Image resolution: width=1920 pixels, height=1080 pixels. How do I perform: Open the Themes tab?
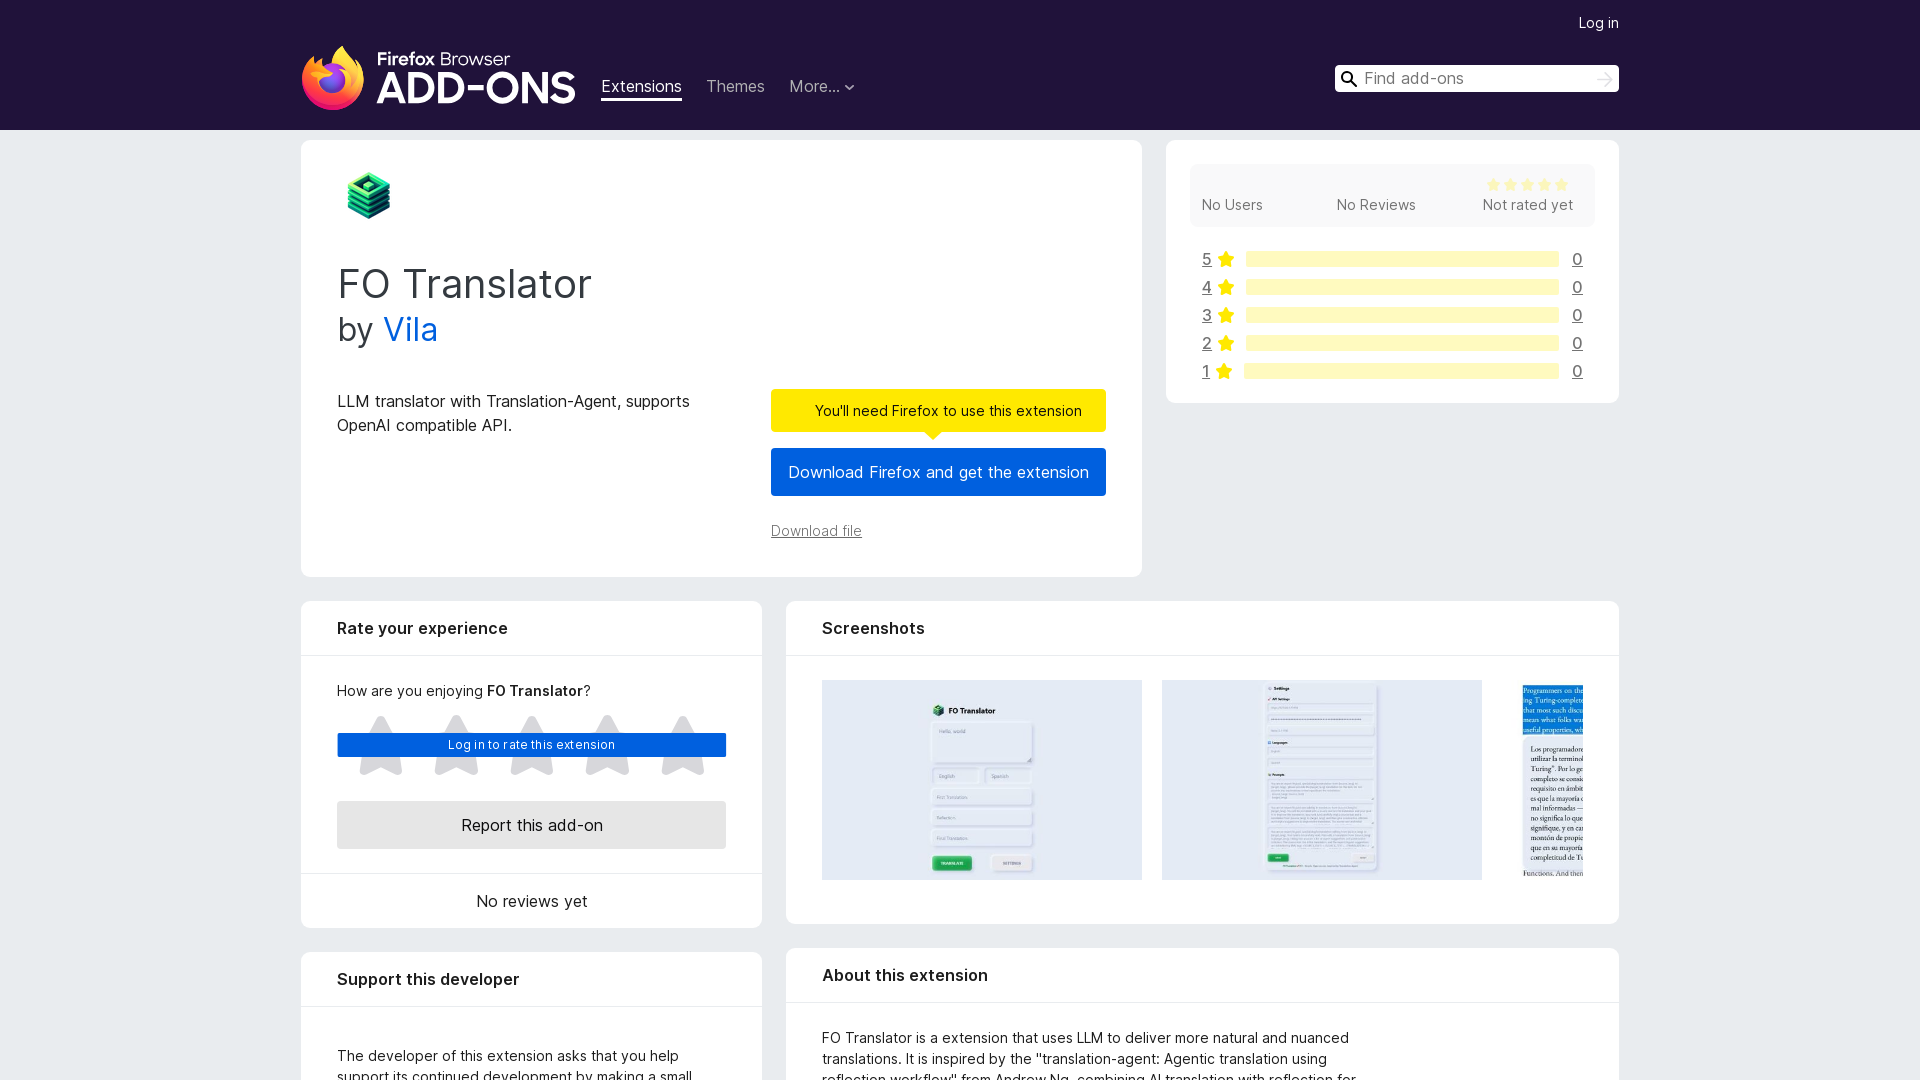pyautogui.click(x=735, y=87)
